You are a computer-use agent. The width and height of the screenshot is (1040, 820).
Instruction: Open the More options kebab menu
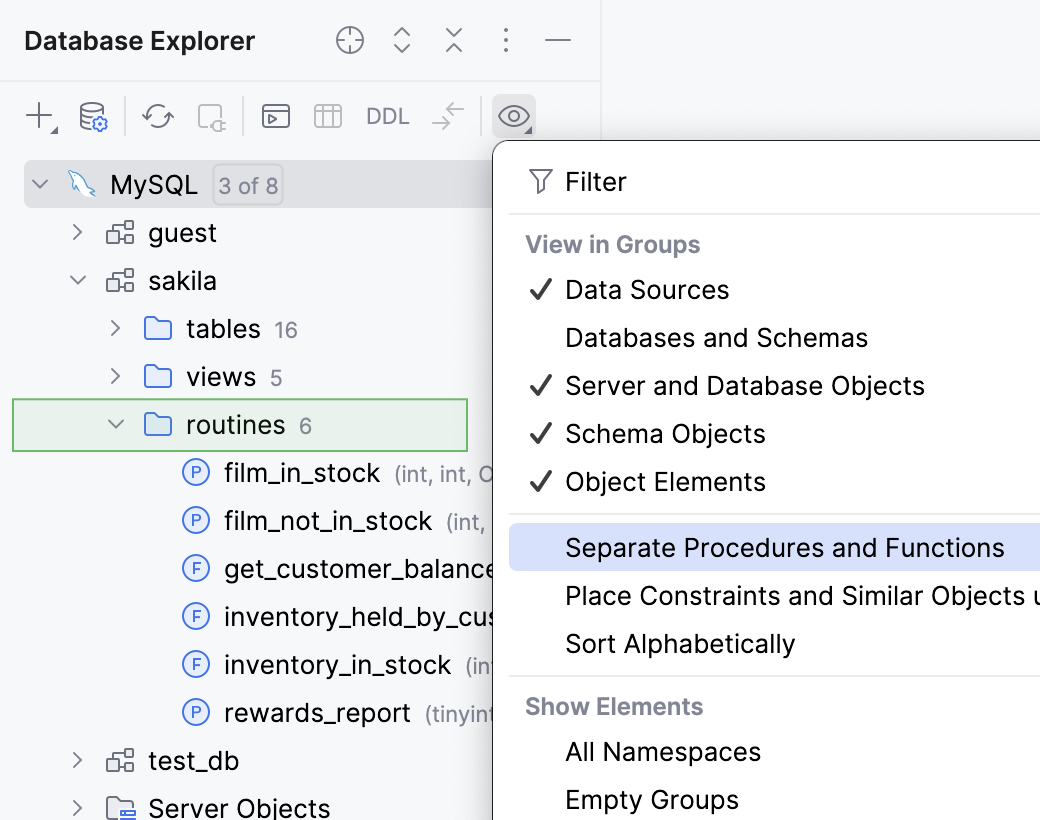click(506, 40)
